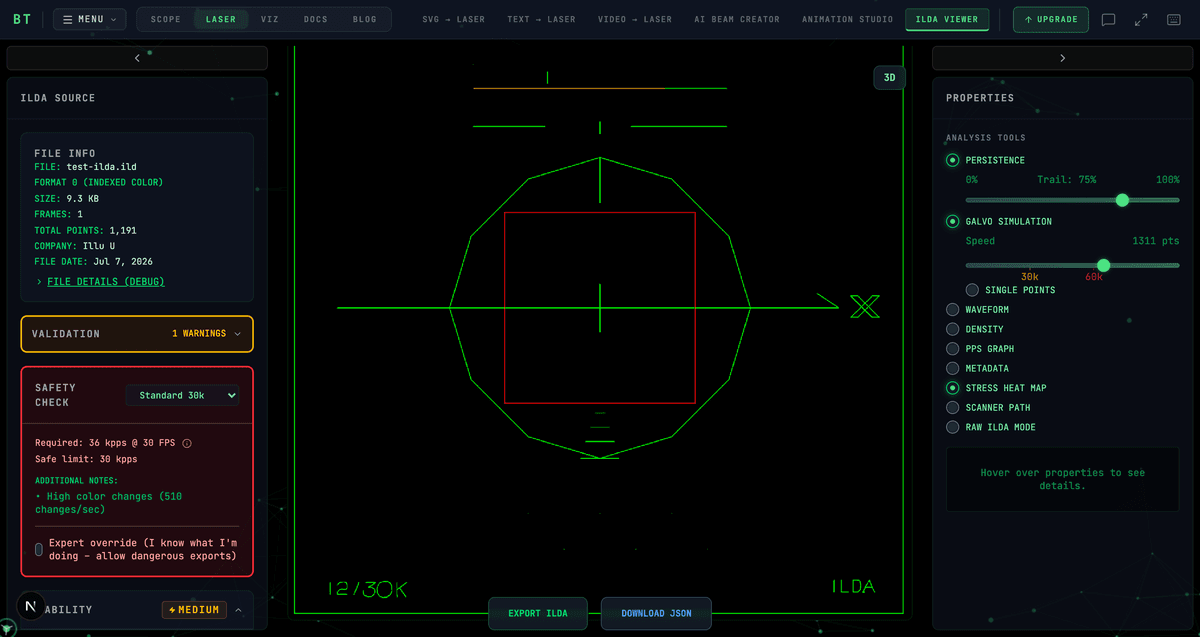Click the file name test-ilda.ild
This screenshot has height=637, width=1200.
point(103,167)
